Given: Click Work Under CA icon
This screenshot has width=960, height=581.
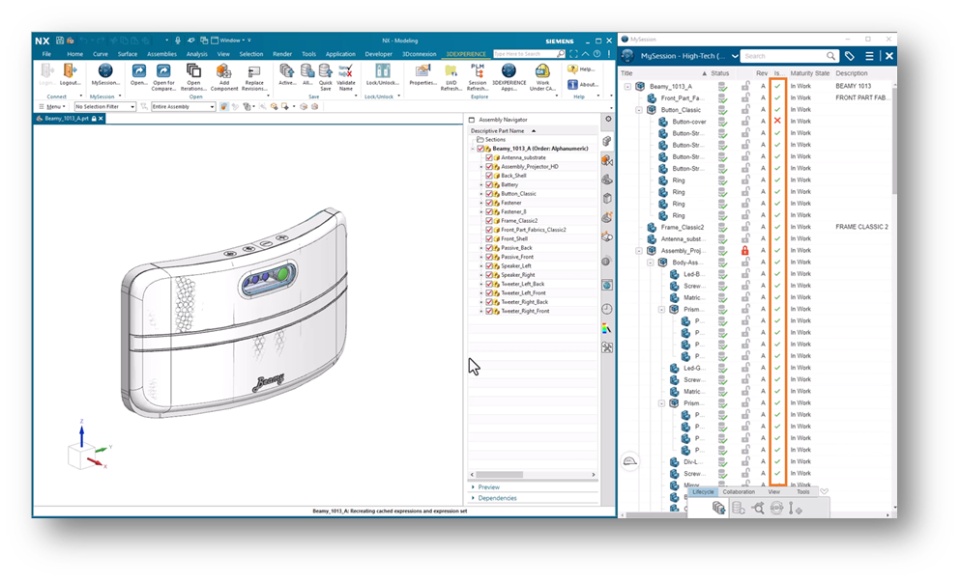Looking at the screenshot, I should 542,71.
